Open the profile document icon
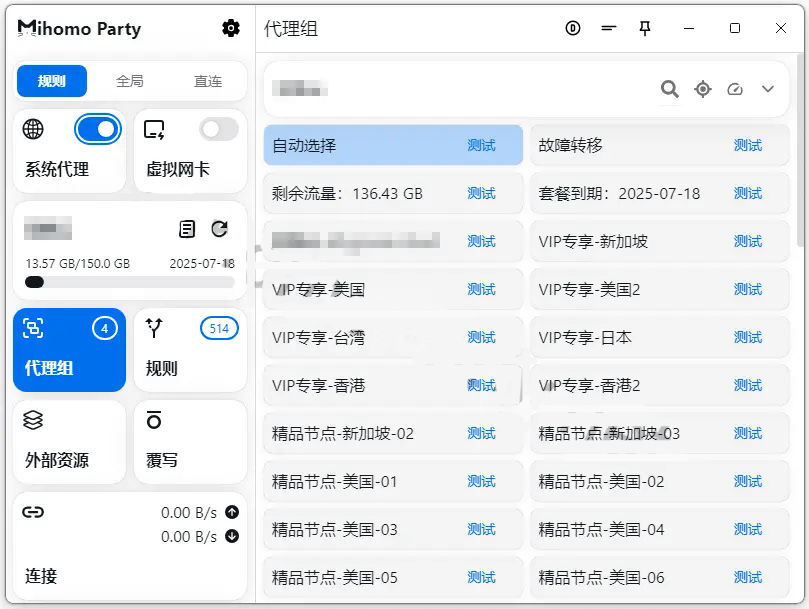809x609 pixels. click(187, 229)
